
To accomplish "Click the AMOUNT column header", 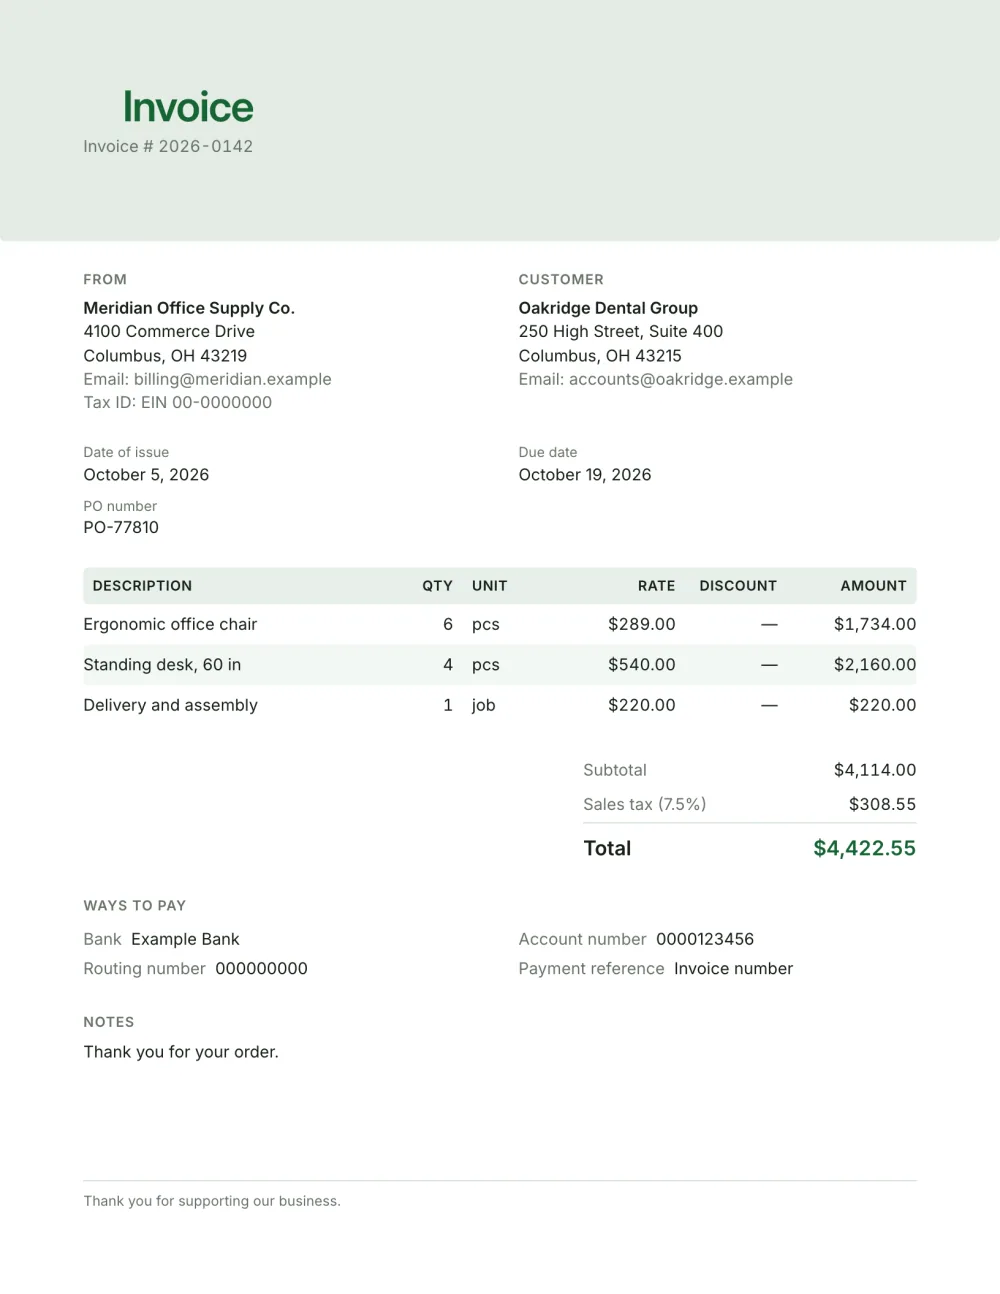I will pos(873,586).
